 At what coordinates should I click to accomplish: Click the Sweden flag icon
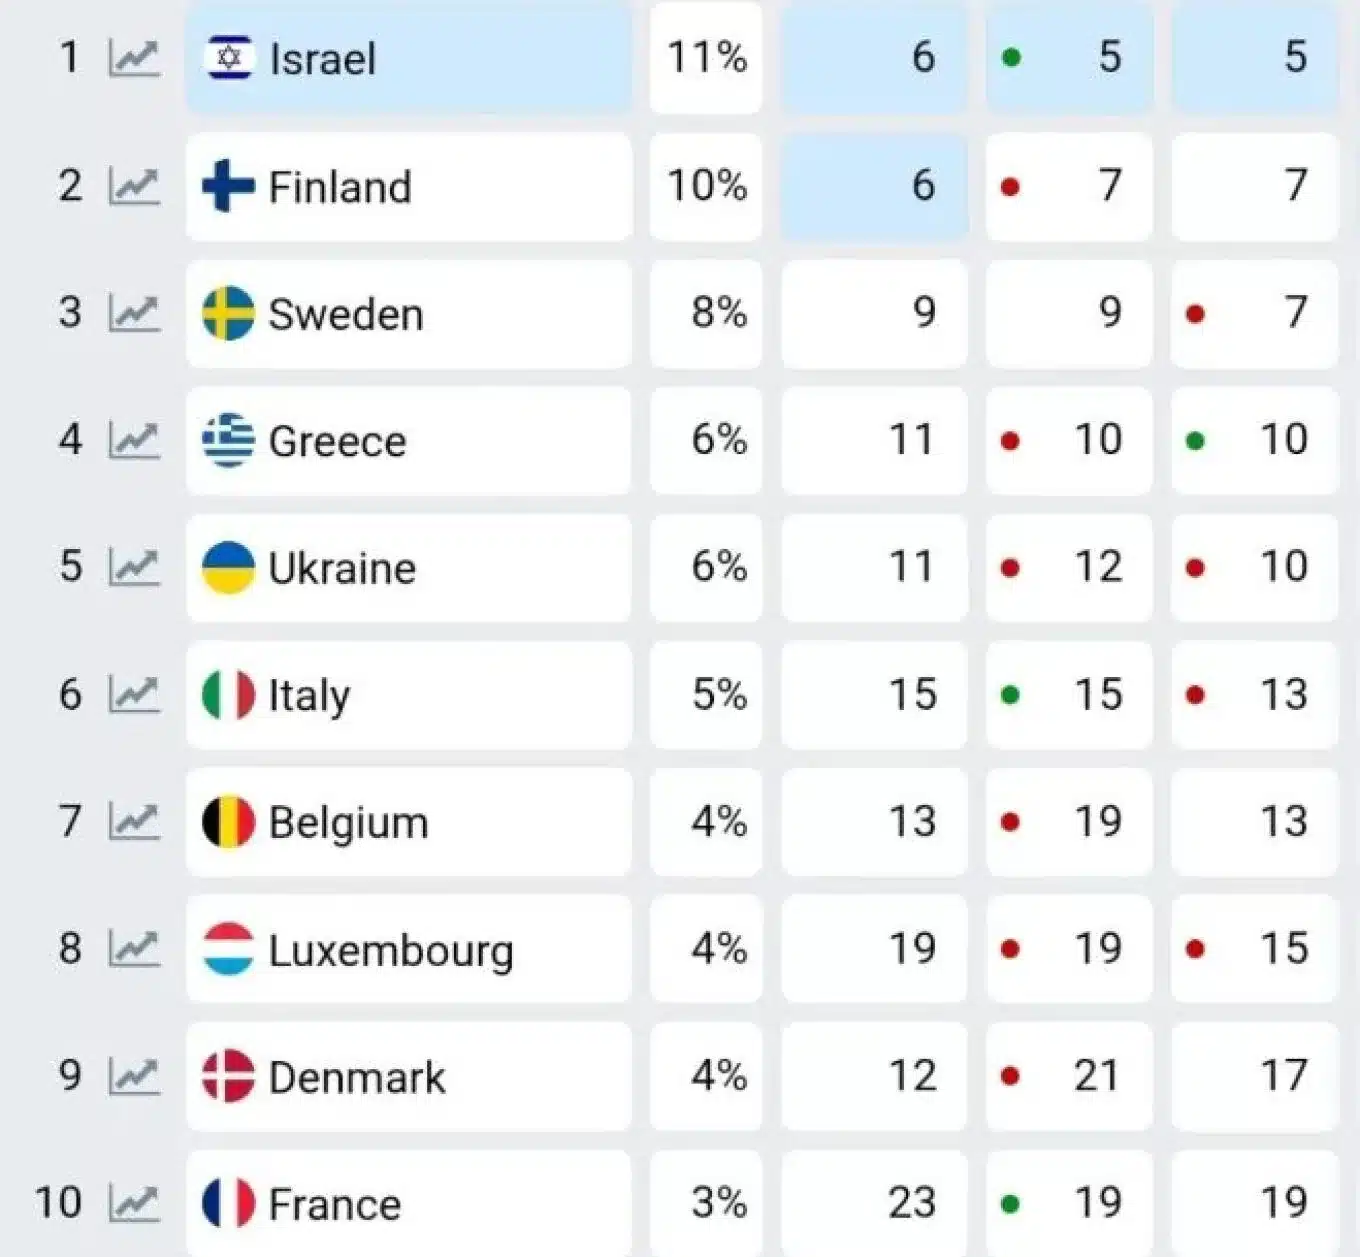228,313
